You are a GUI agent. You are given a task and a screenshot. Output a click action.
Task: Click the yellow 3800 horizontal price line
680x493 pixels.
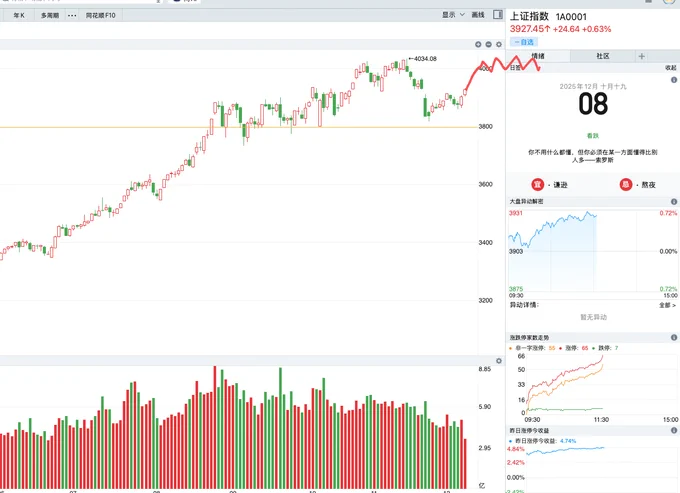tap(239, 127)
